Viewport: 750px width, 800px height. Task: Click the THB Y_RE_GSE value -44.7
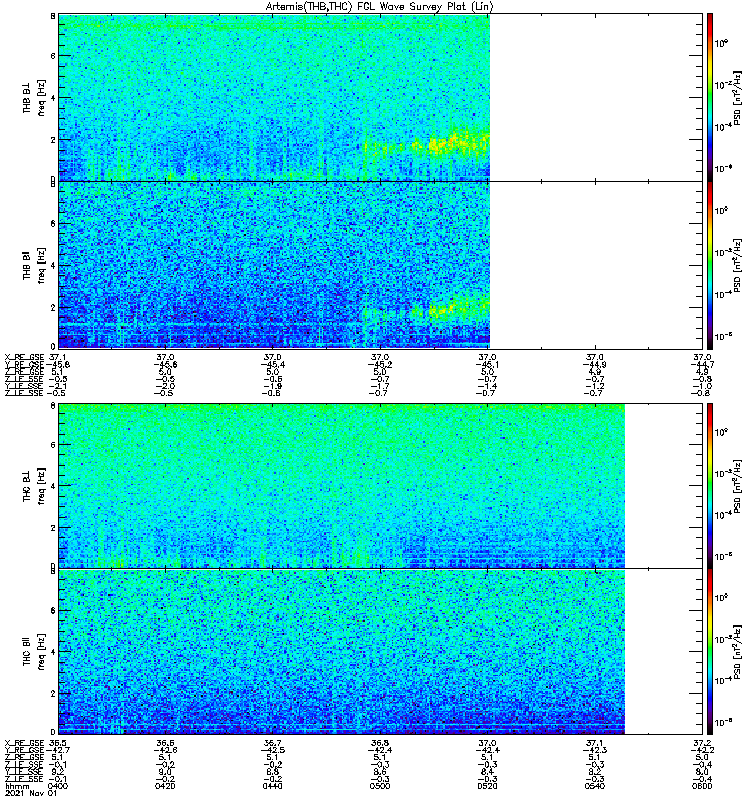pyautogui.click(x=702, y=365)
